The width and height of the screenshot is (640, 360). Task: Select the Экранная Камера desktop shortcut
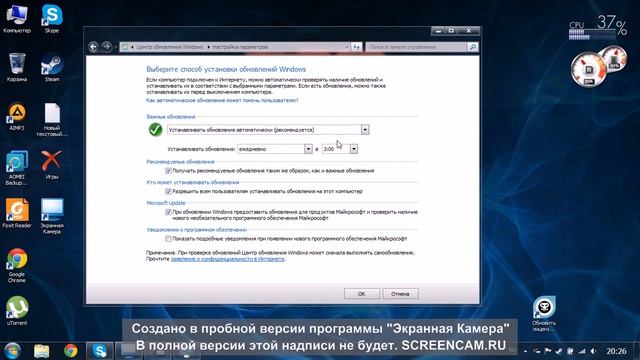point(52,216)
